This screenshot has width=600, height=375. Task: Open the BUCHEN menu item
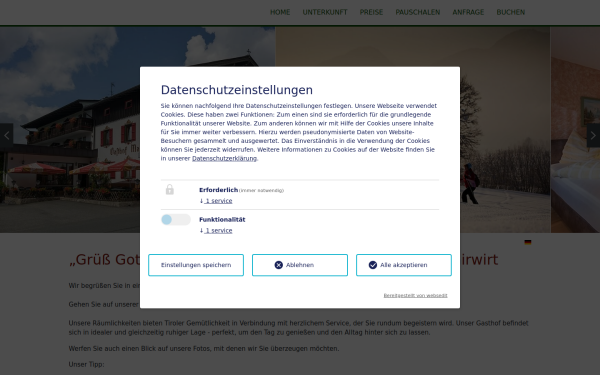click(x=510, y=12)
